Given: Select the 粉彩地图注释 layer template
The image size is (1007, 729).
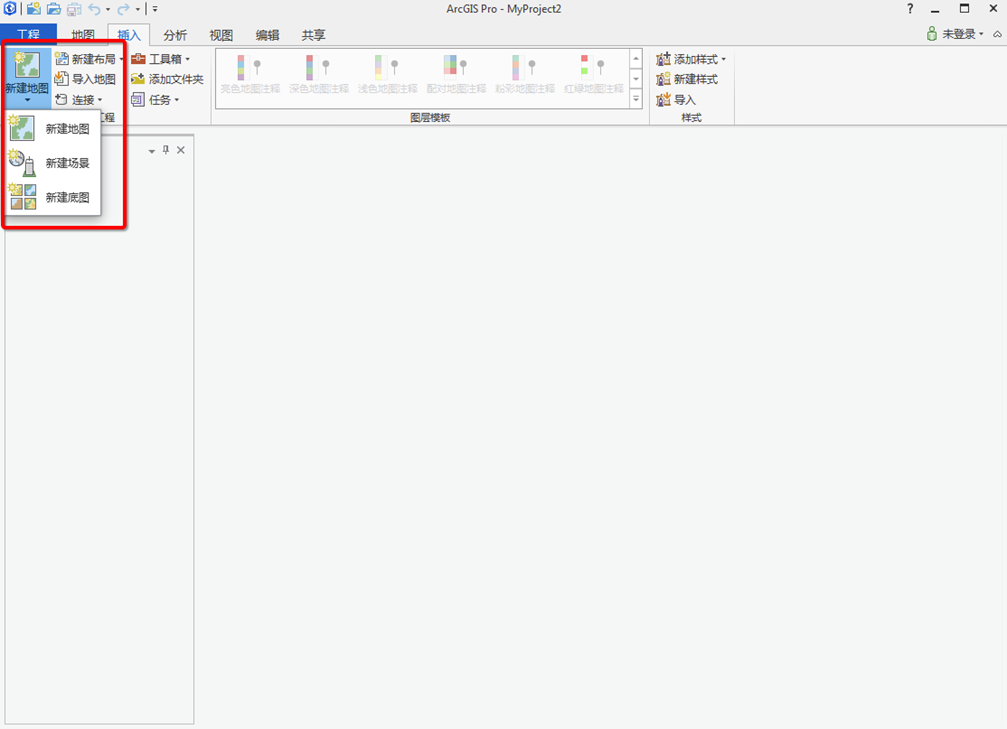Looking at the screenshot, I should (x=525, y=75).
